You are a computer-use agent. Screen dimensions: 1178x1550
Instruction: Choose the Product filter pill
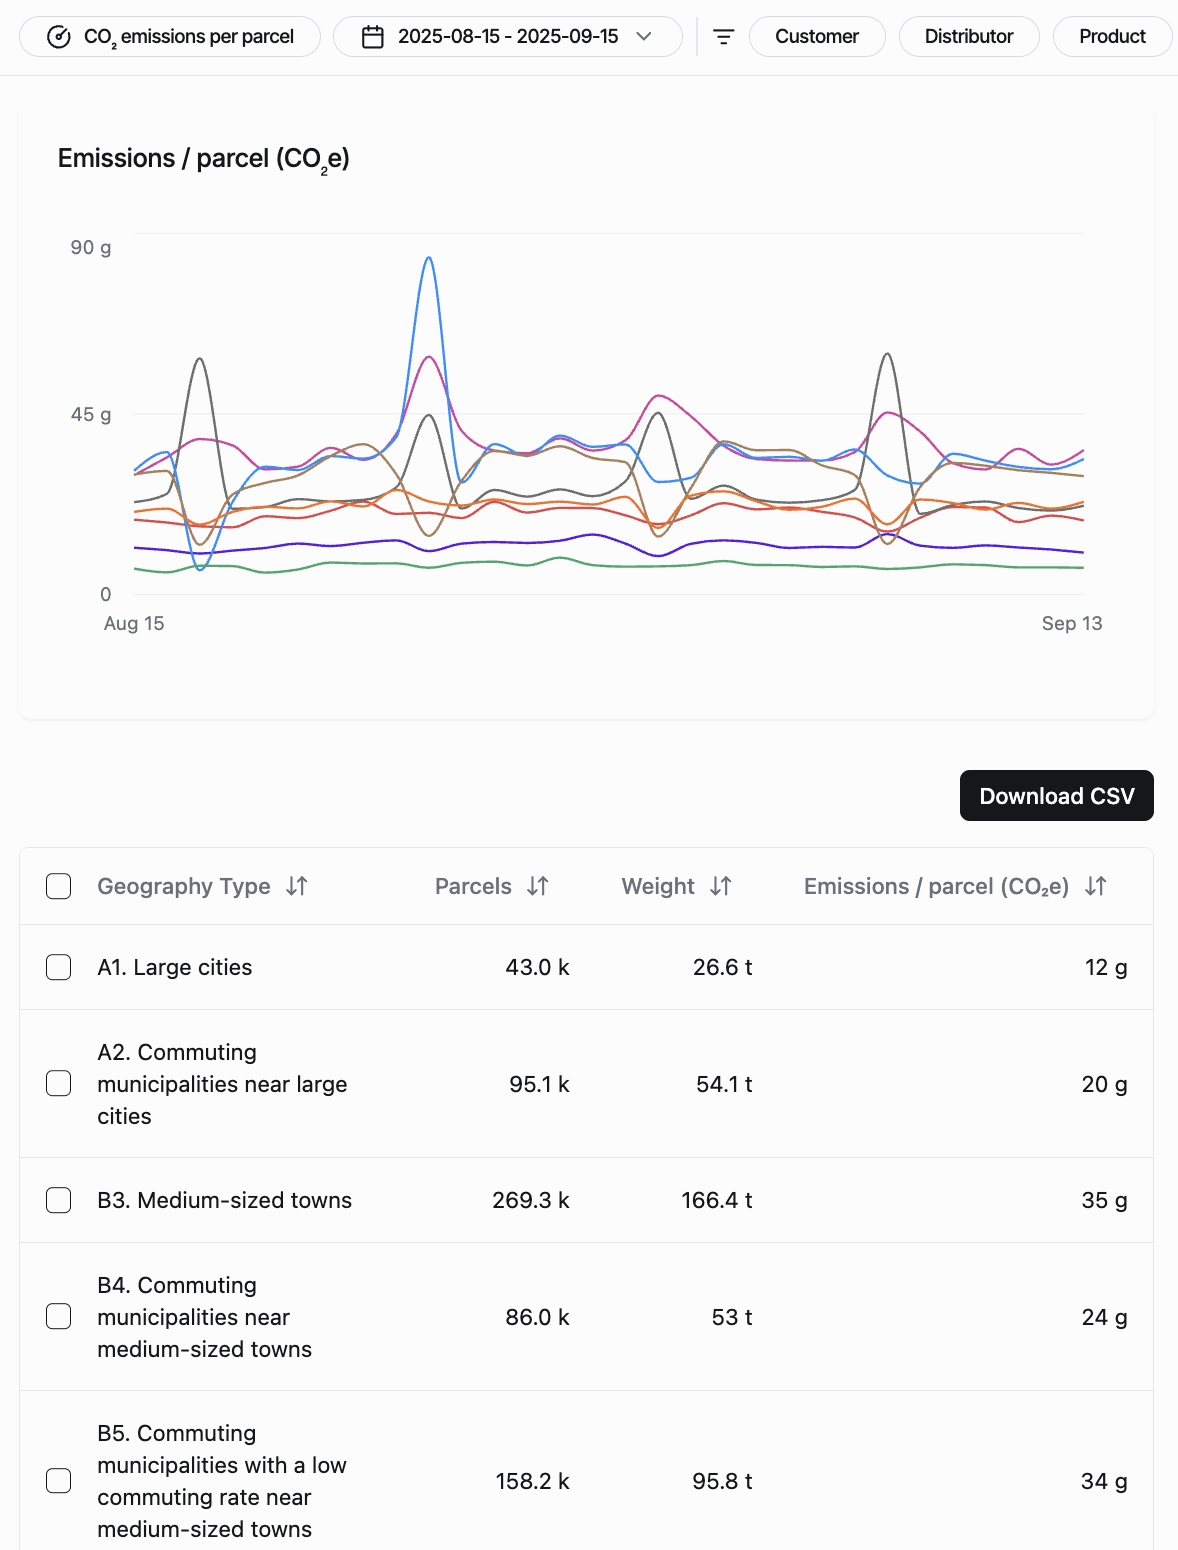click(1111, 37)
